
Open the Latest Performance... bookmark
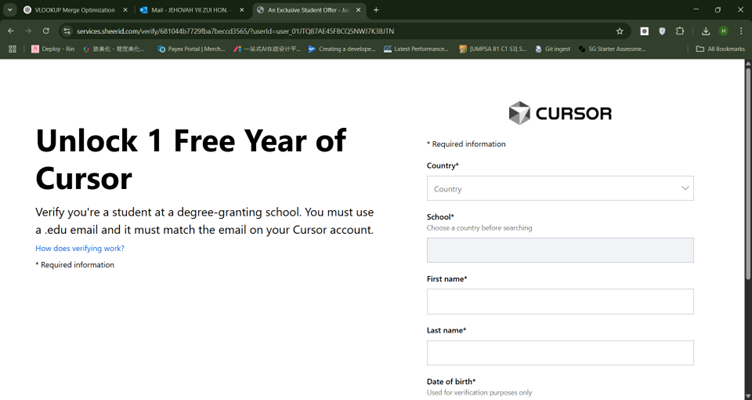tap(416, 49)
